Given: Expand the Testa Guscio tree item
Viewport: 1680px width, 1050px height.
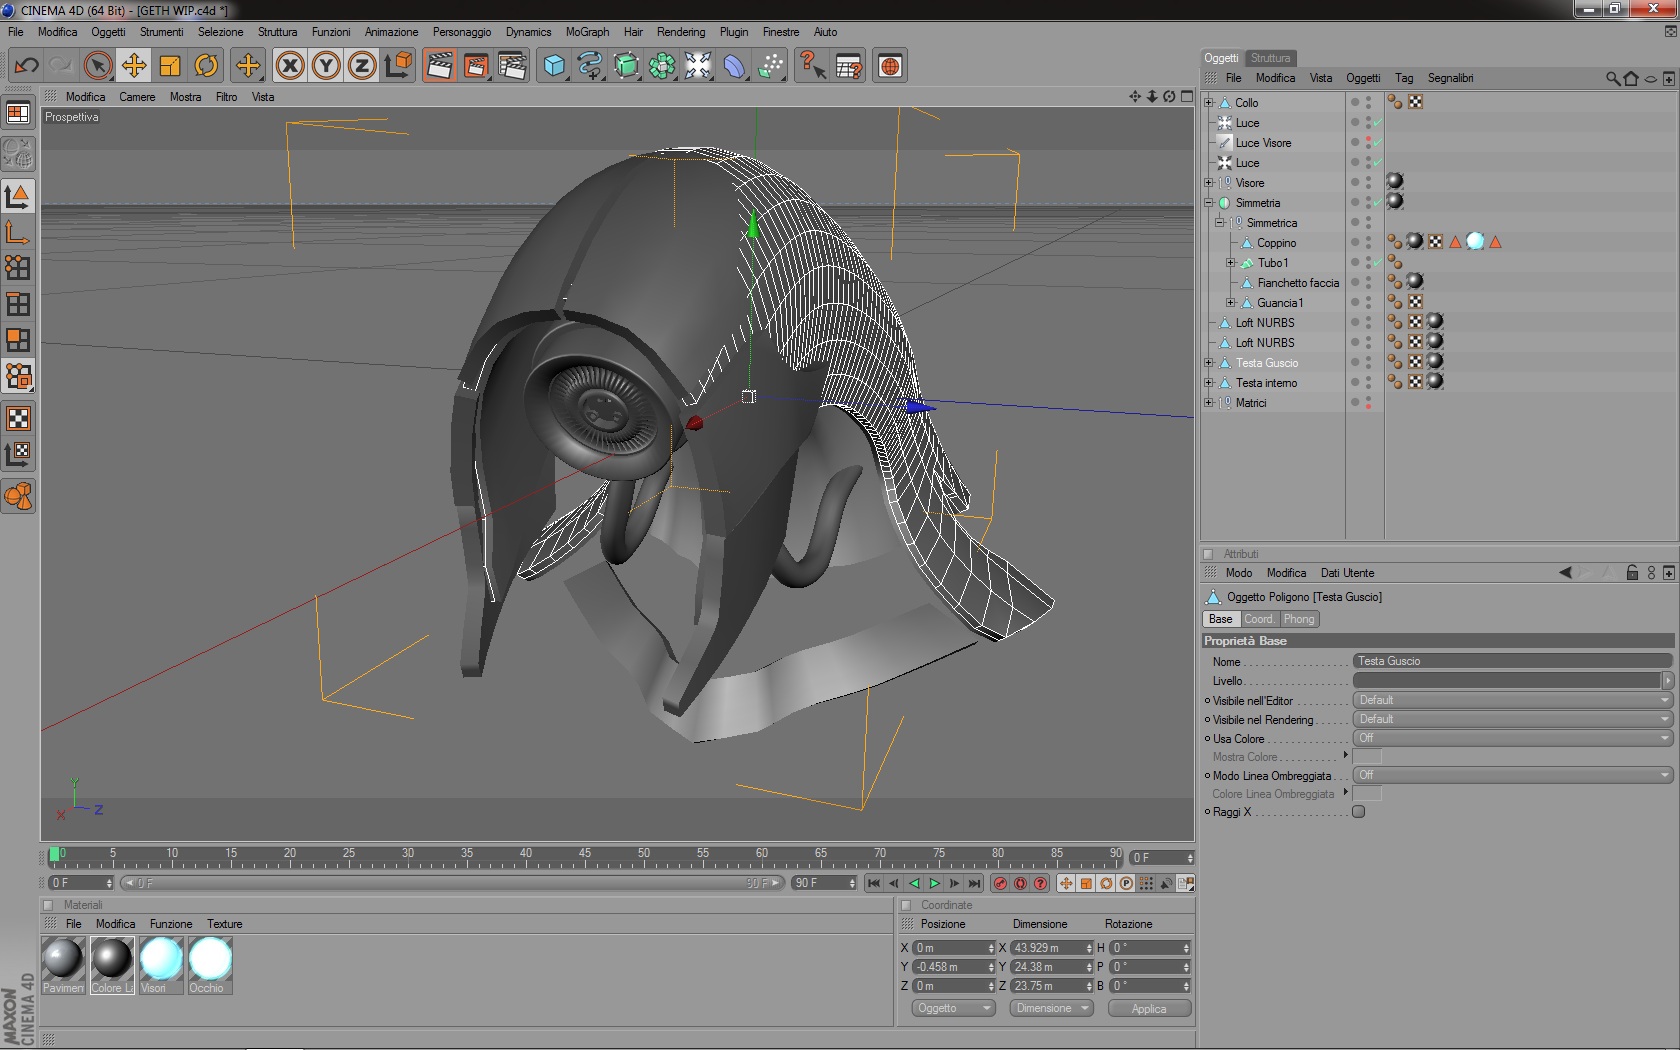Looking at the screenshot, I should pyautogui.click(x=1209, y=363).
